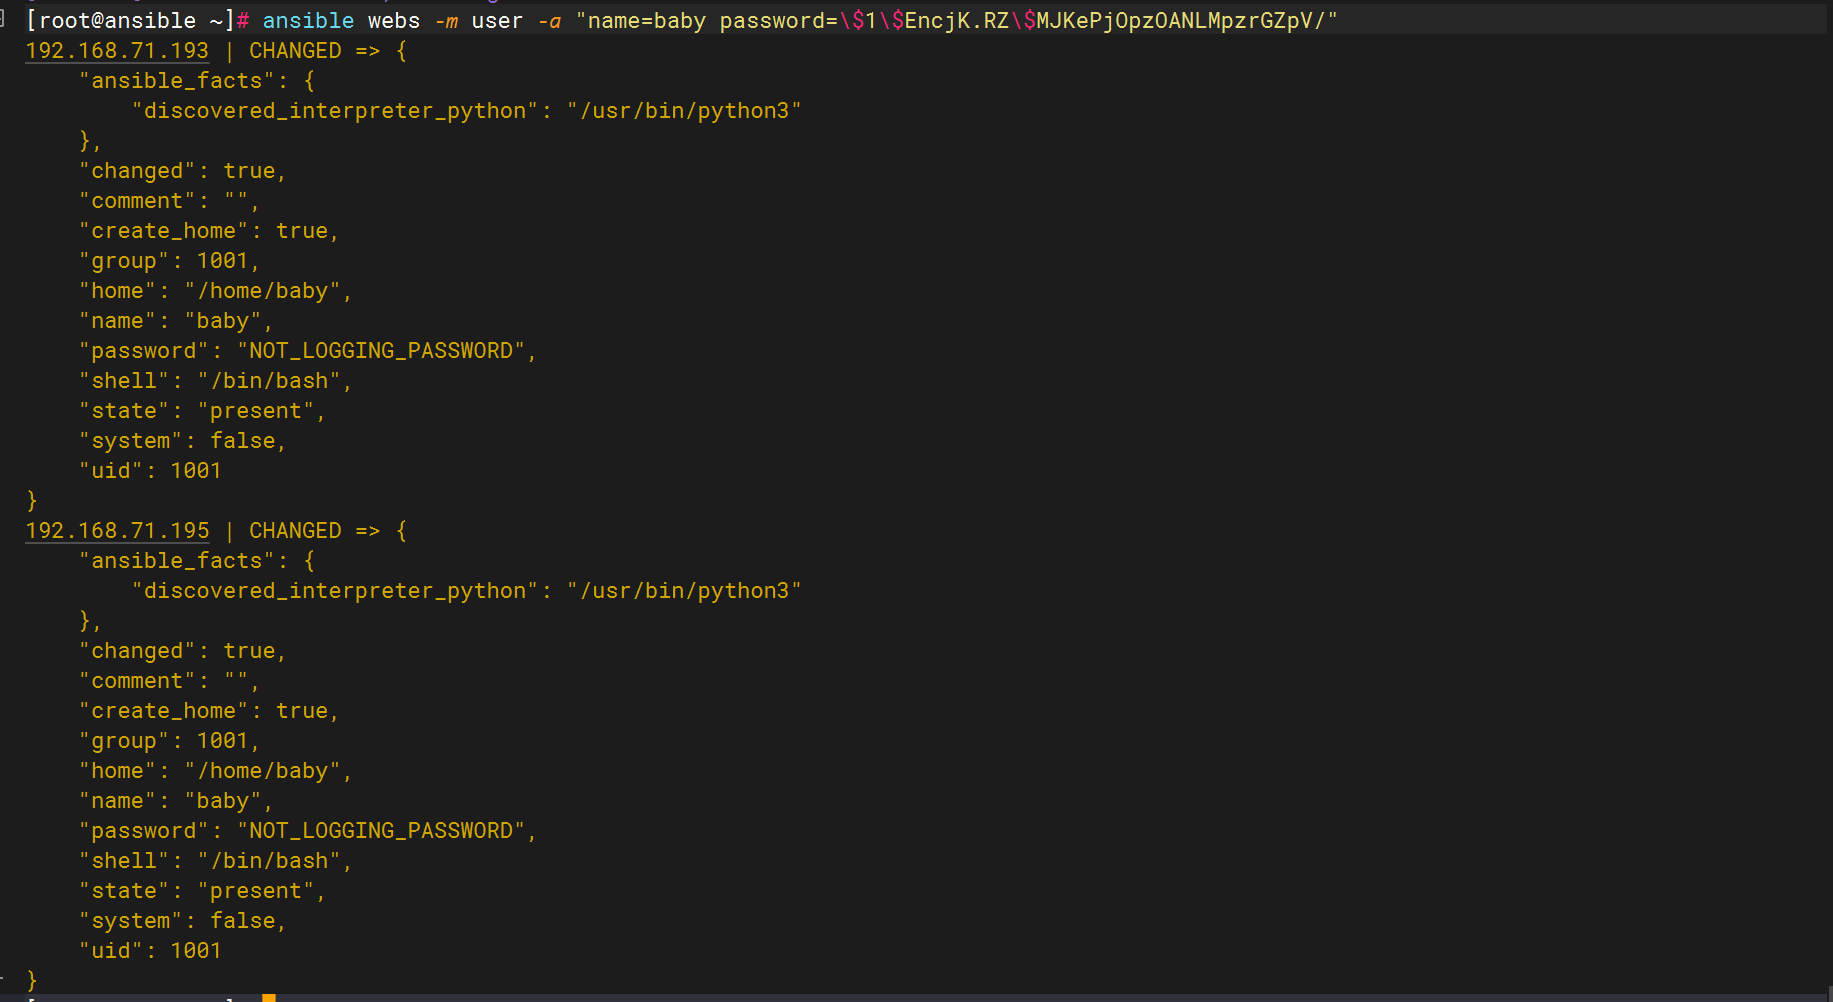The width and height of the screenshot is (1833, 1002).
Task: Click second host's "state": "present" line
Action: click(x=202, y=891)
